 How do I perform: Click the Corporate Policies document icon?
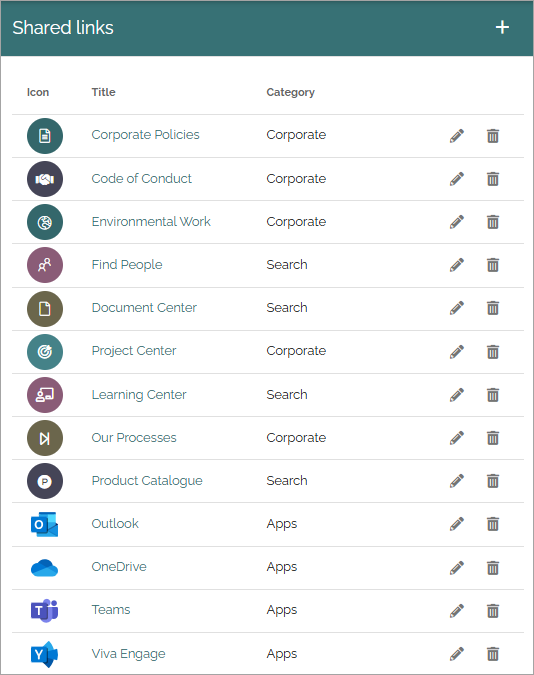pos(45,136)
